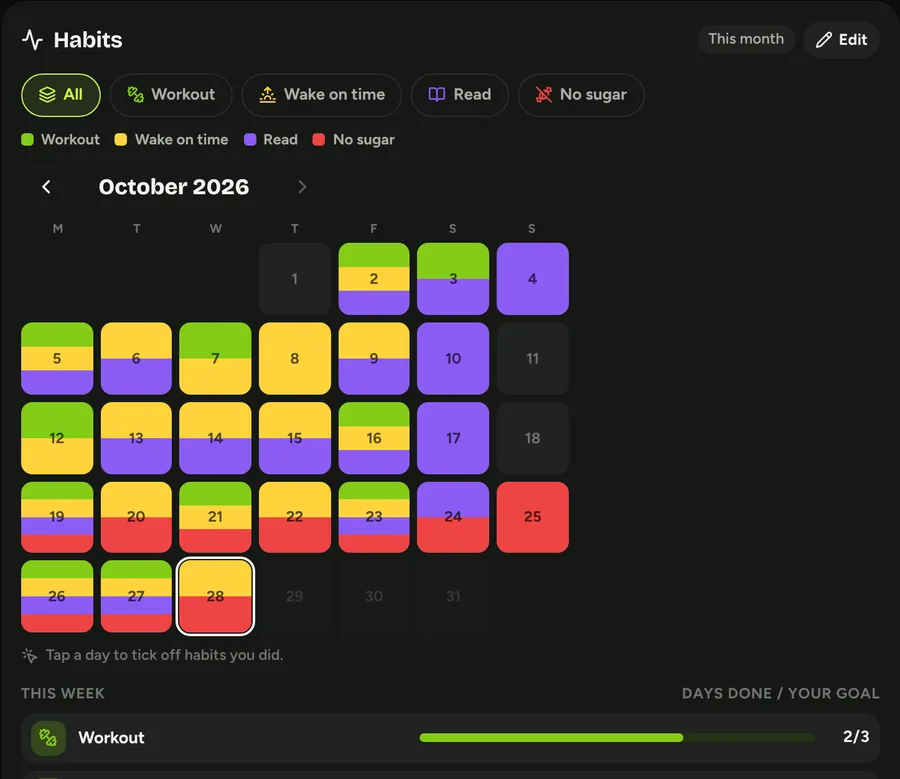Viewport: 900px width, 779px height.
Task: Click the crossed candy icon in No sugar chip
Action: tap(544, 95)
